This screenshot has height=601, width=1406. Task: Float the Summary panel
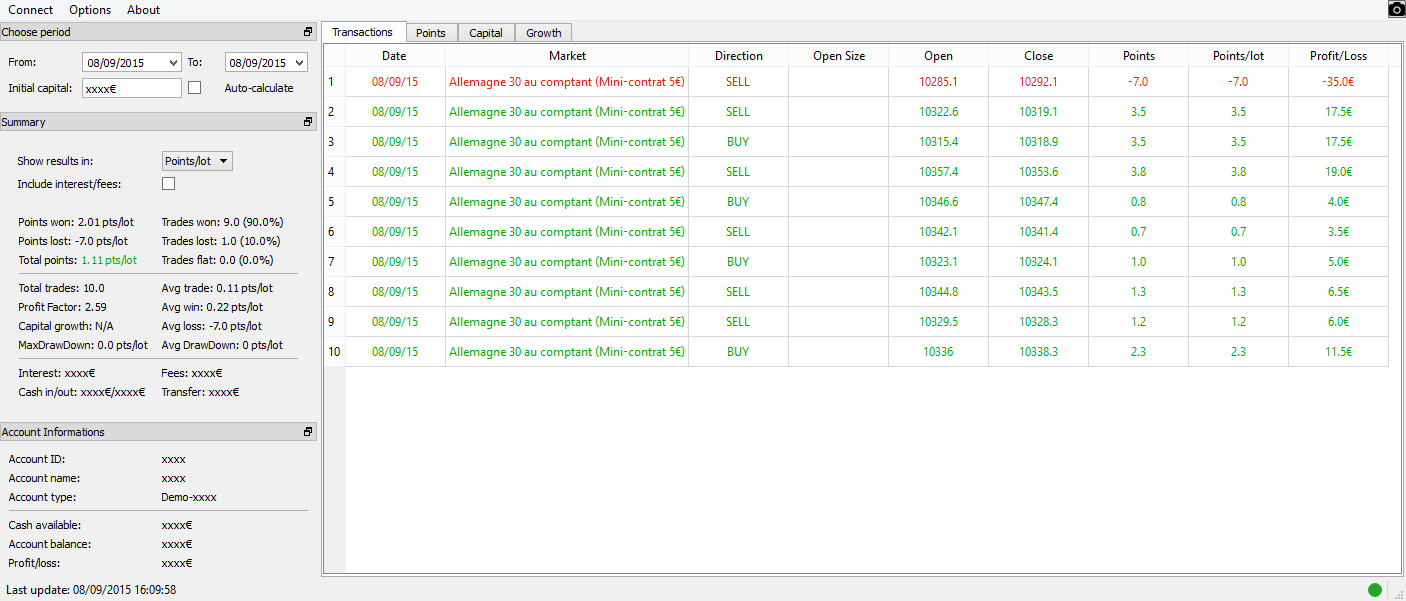308,122
